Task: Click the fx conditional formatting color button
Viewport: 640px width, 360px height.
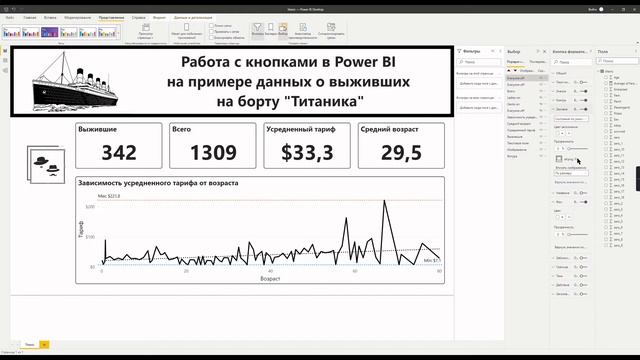Action: 569,133
